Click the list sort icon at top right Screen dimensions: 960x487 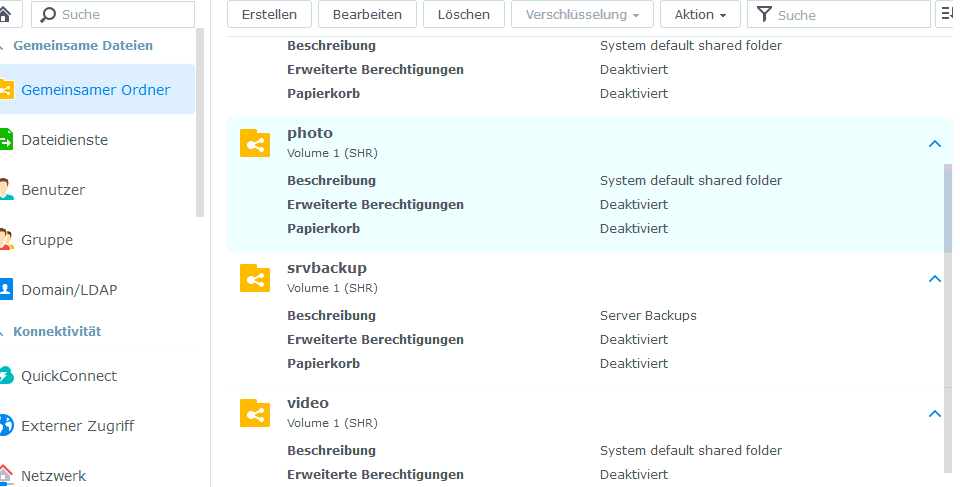tap(947, 14)
